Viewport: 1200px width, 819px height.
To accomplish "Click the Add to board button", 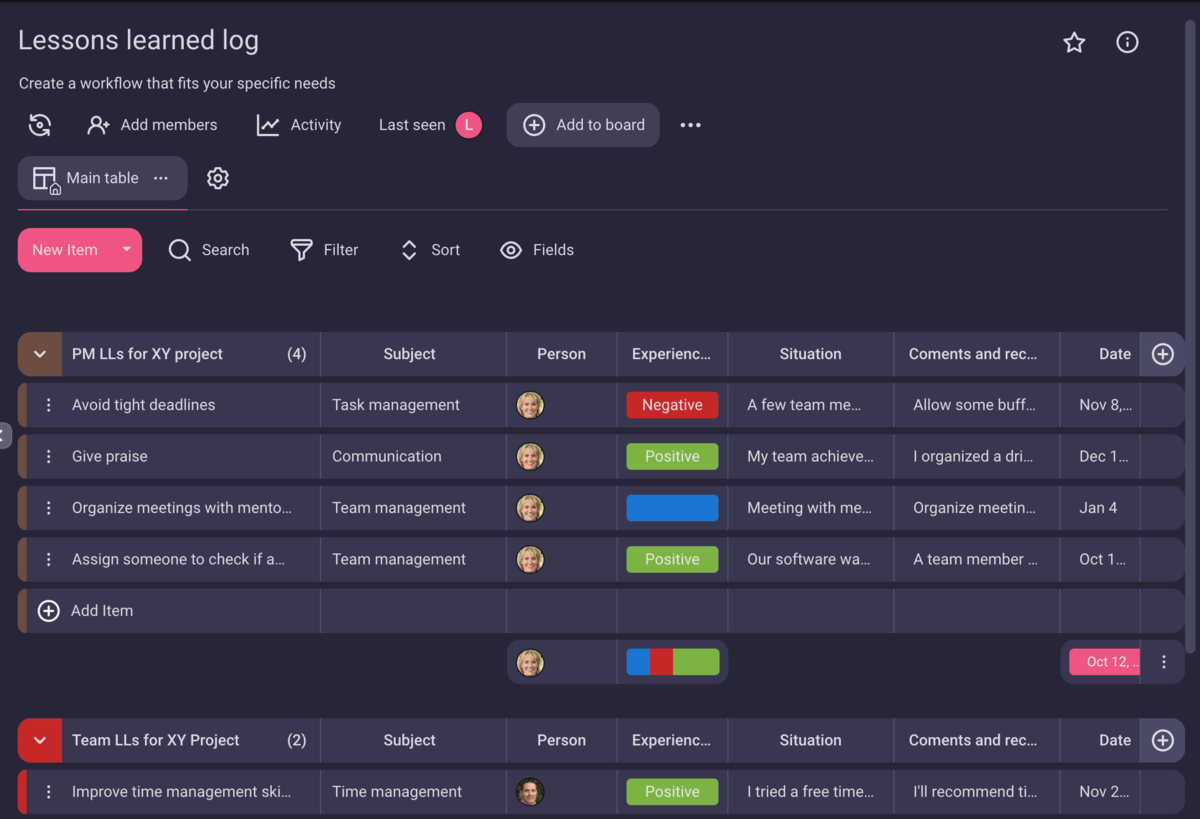I will [583, 125].
